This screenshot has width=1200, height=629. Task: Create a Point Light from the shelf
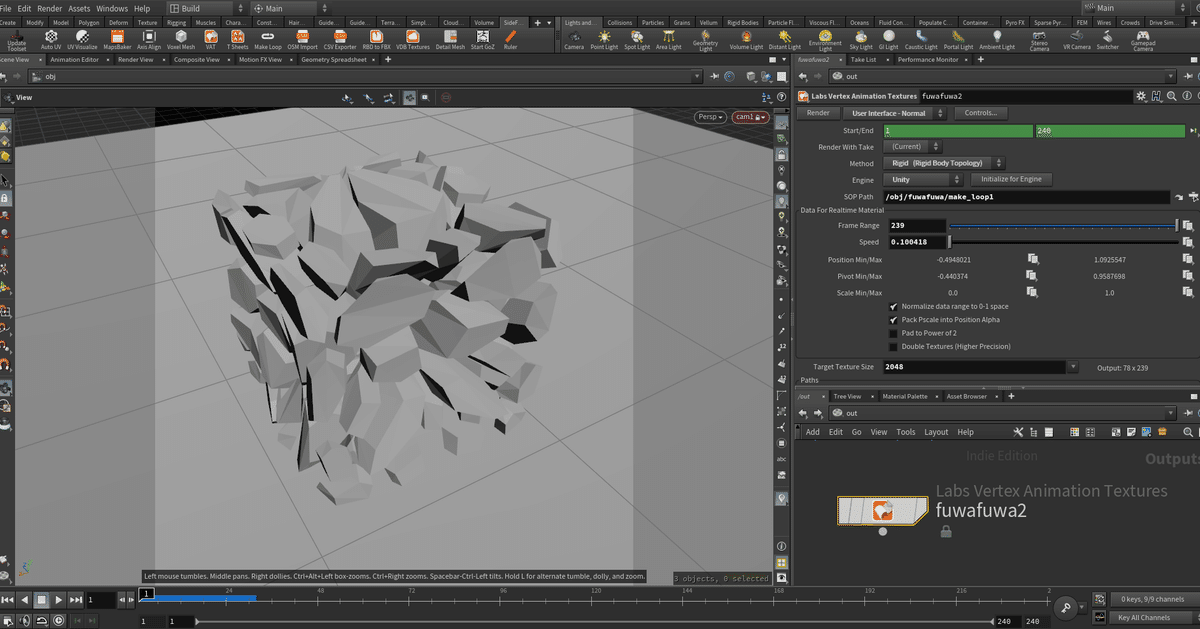tap(604, 39)
